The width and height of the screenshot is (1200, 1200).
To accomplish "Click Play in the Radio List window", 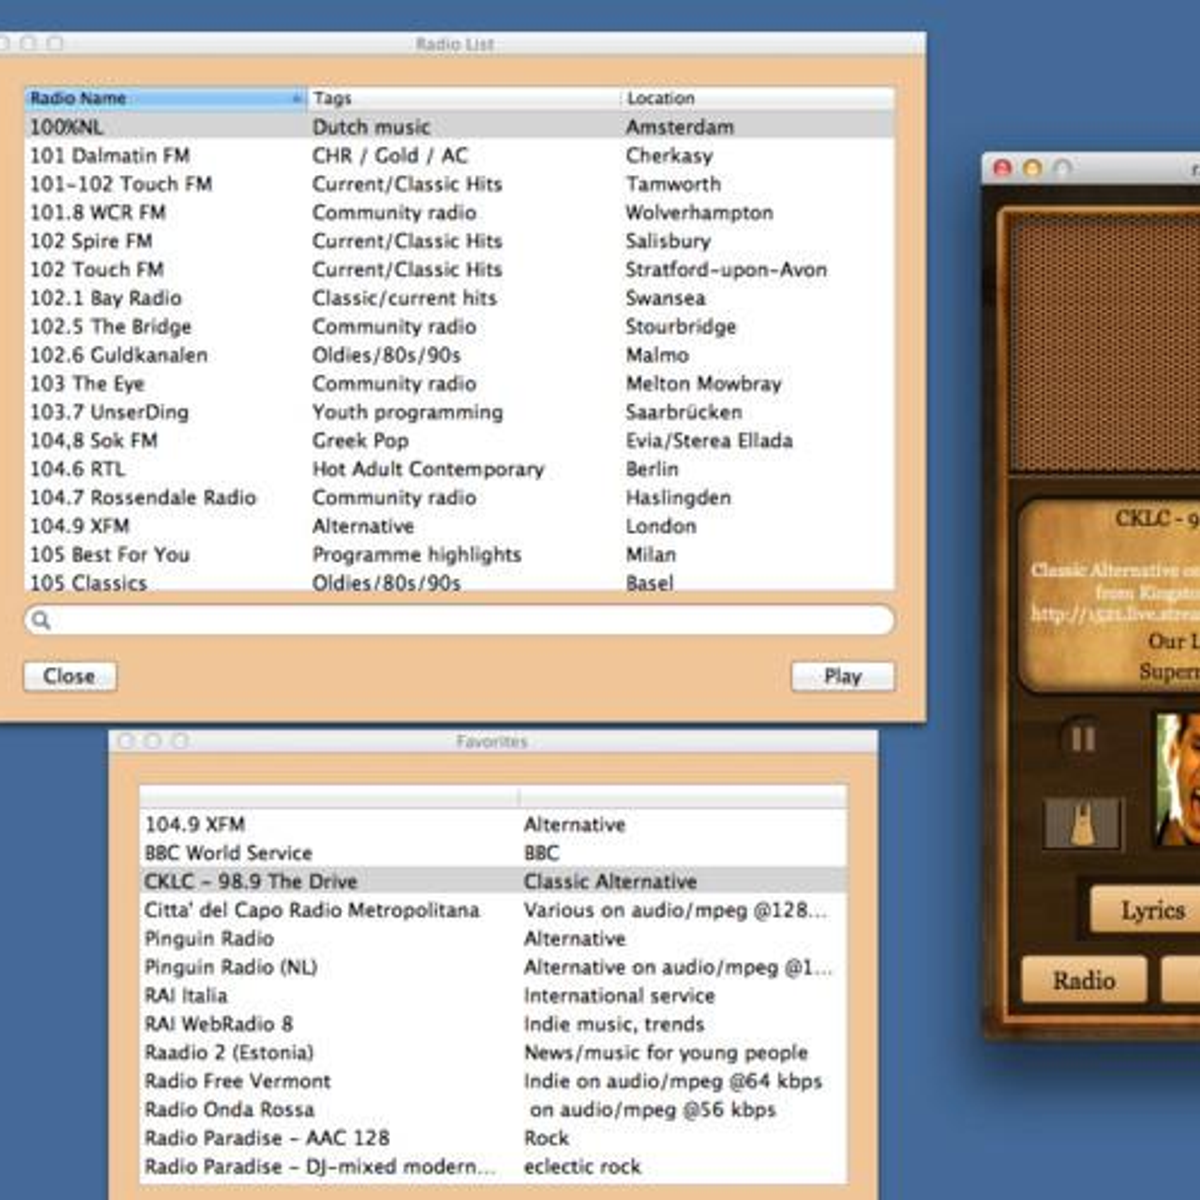I will [843, 676].
